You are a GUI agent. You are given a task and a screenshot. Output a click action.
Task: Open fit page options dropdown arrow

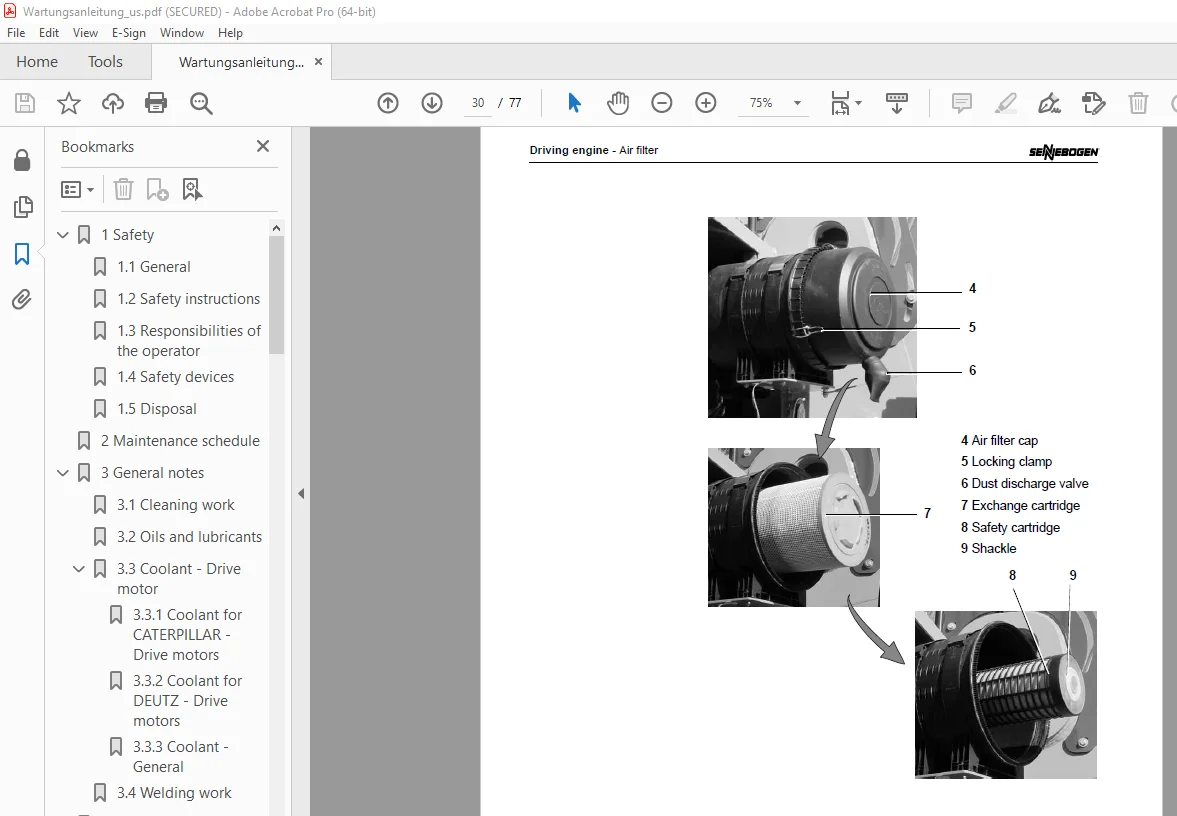point(859,103)
